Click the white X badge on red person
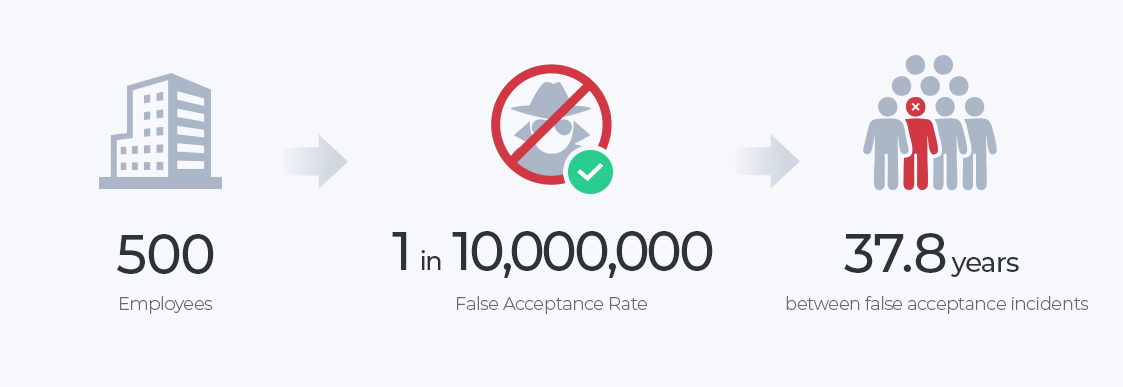1123x387 pixels. 915,107
